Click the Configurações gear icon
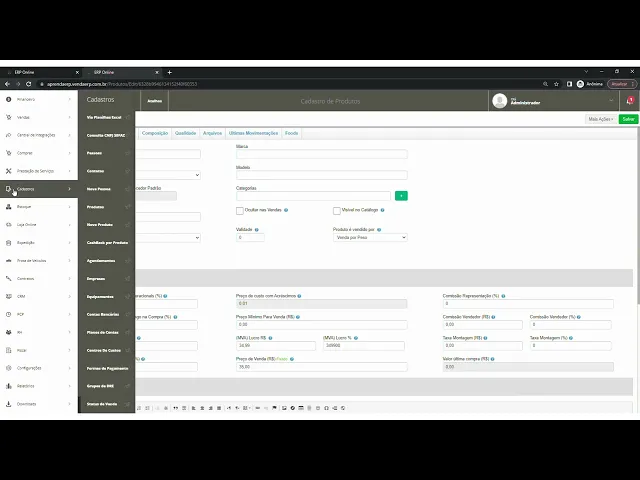The width and height of the screenshot is (640, 480). click(9, 368)
